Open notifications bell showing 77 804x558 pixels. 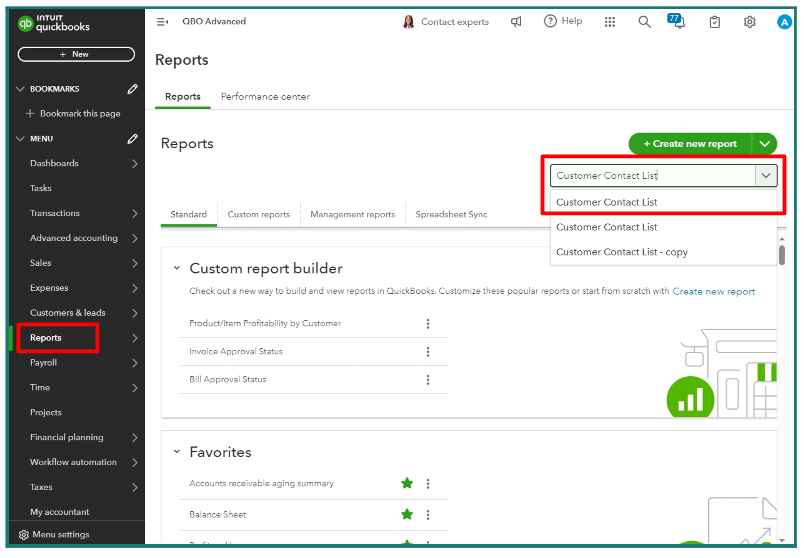[x=676, y=21]
